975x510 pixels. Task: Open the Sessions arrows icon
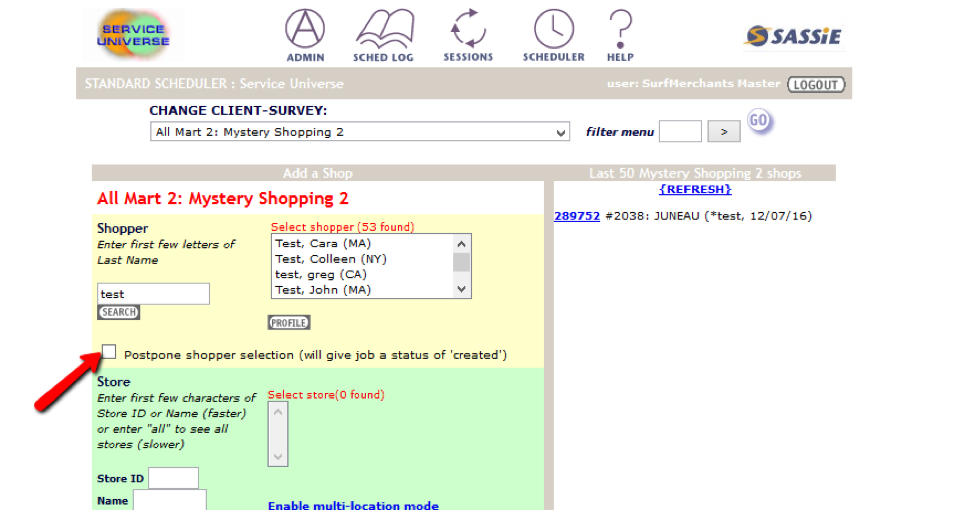click(x=468, y=35)
